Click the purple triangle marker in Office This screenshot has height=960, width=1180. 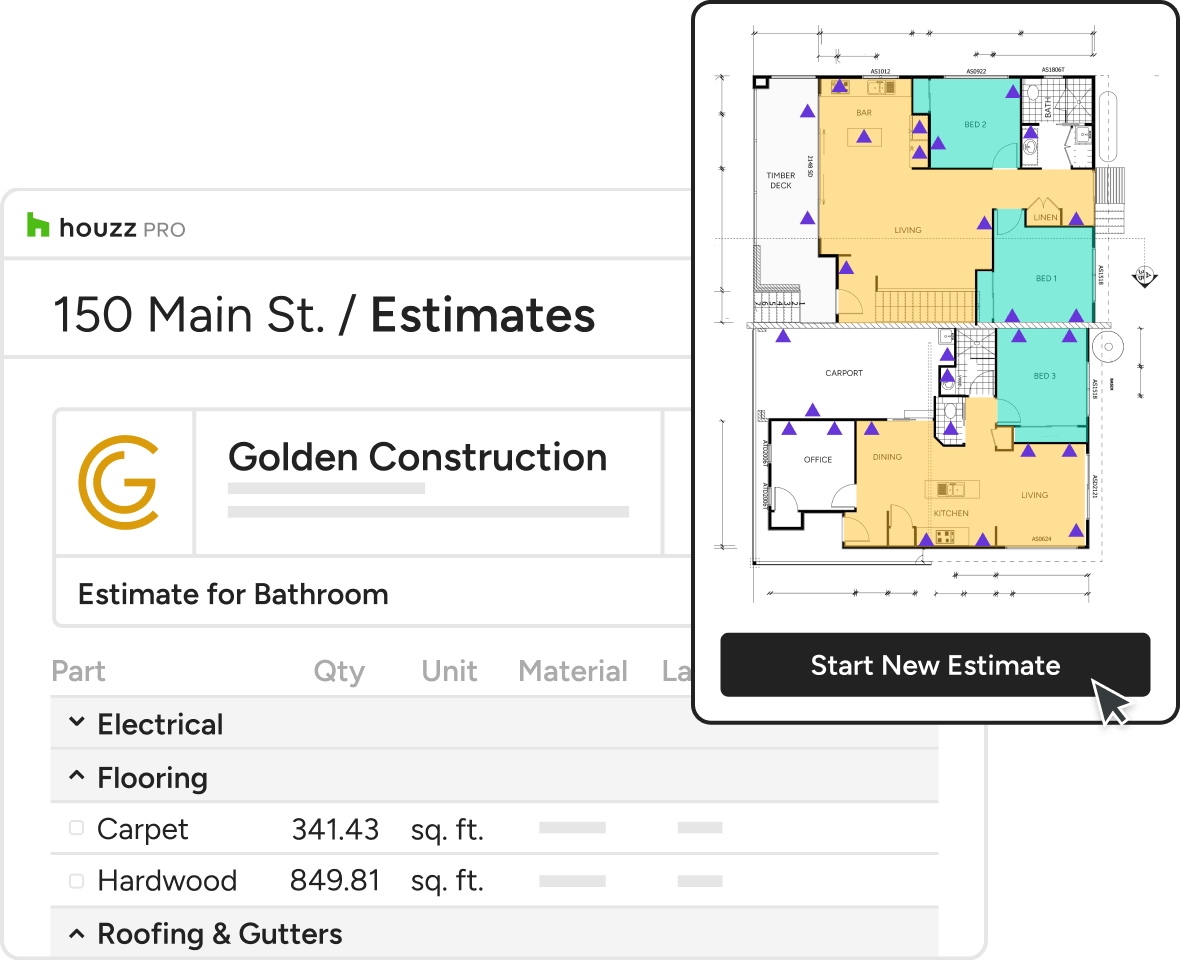pyautogui.click(x=789, y=429)
